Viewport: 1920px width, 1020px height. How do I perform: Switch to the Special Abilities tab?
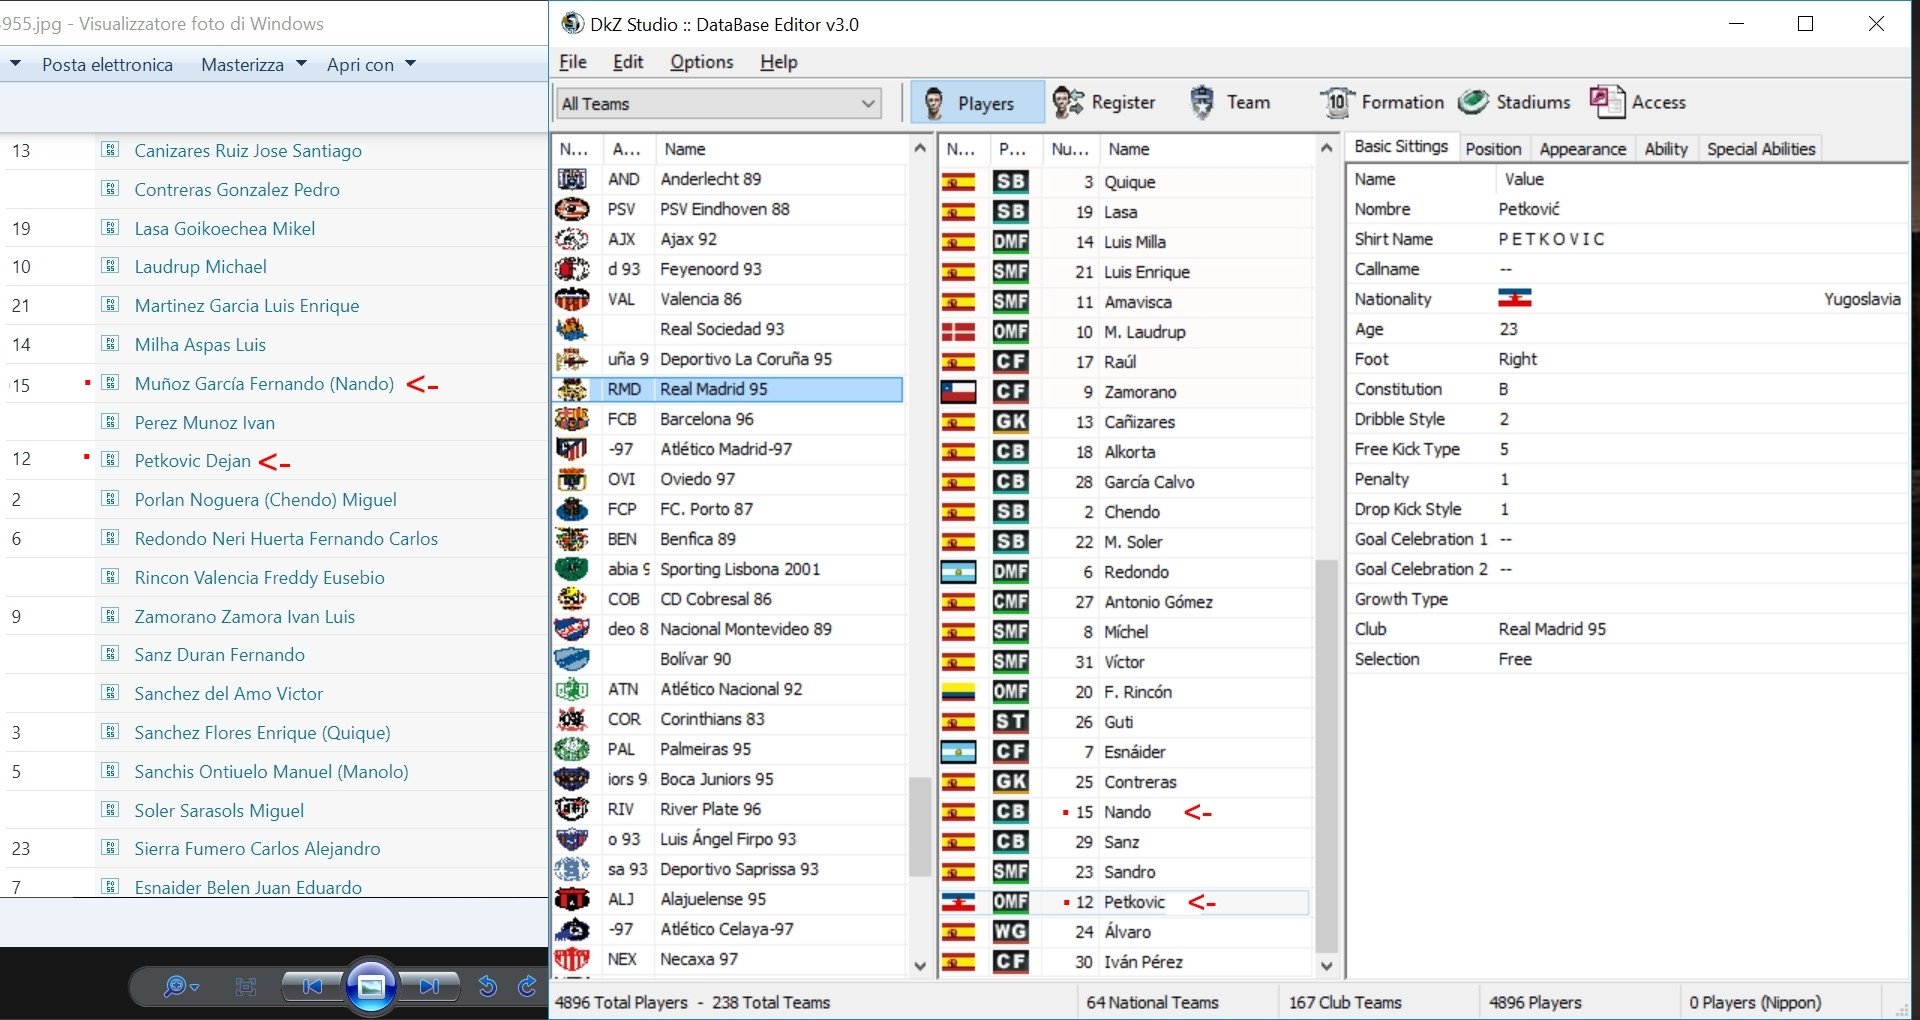1761,149
